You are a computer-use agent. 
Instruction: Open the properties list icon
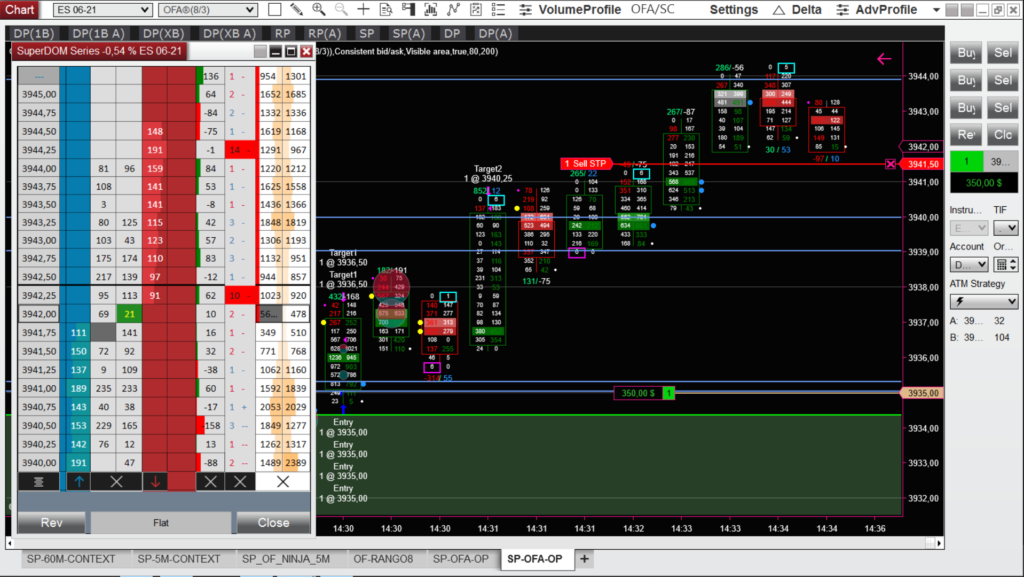498,9
